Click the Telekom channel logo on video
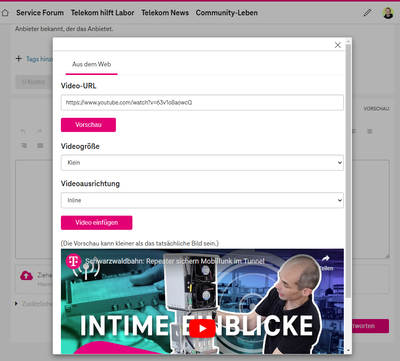 pyautogui.click(x=73, y=261)
